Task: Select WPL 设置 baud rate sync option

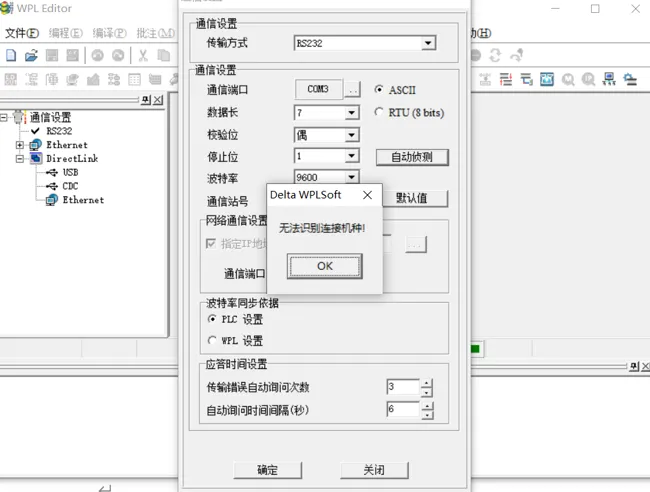Action: [212, 340]
